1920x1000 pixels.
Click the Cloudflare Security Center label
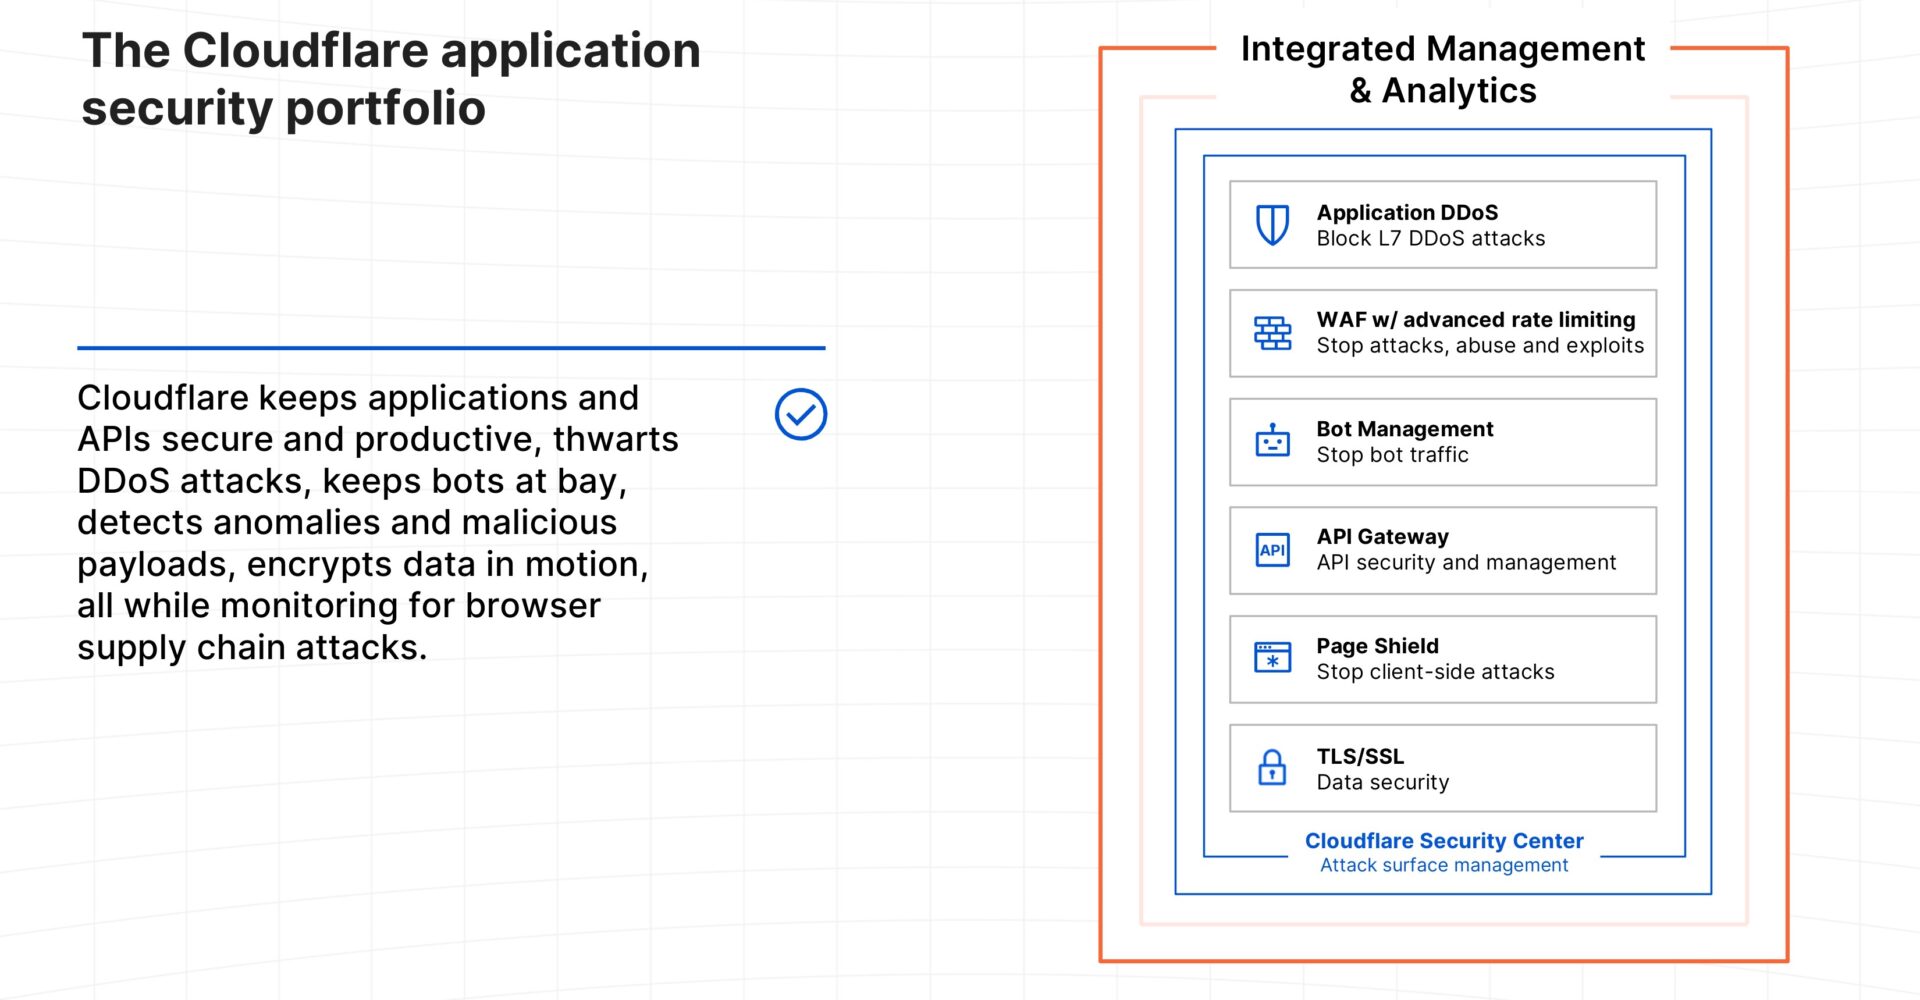tap(1444, 841)
